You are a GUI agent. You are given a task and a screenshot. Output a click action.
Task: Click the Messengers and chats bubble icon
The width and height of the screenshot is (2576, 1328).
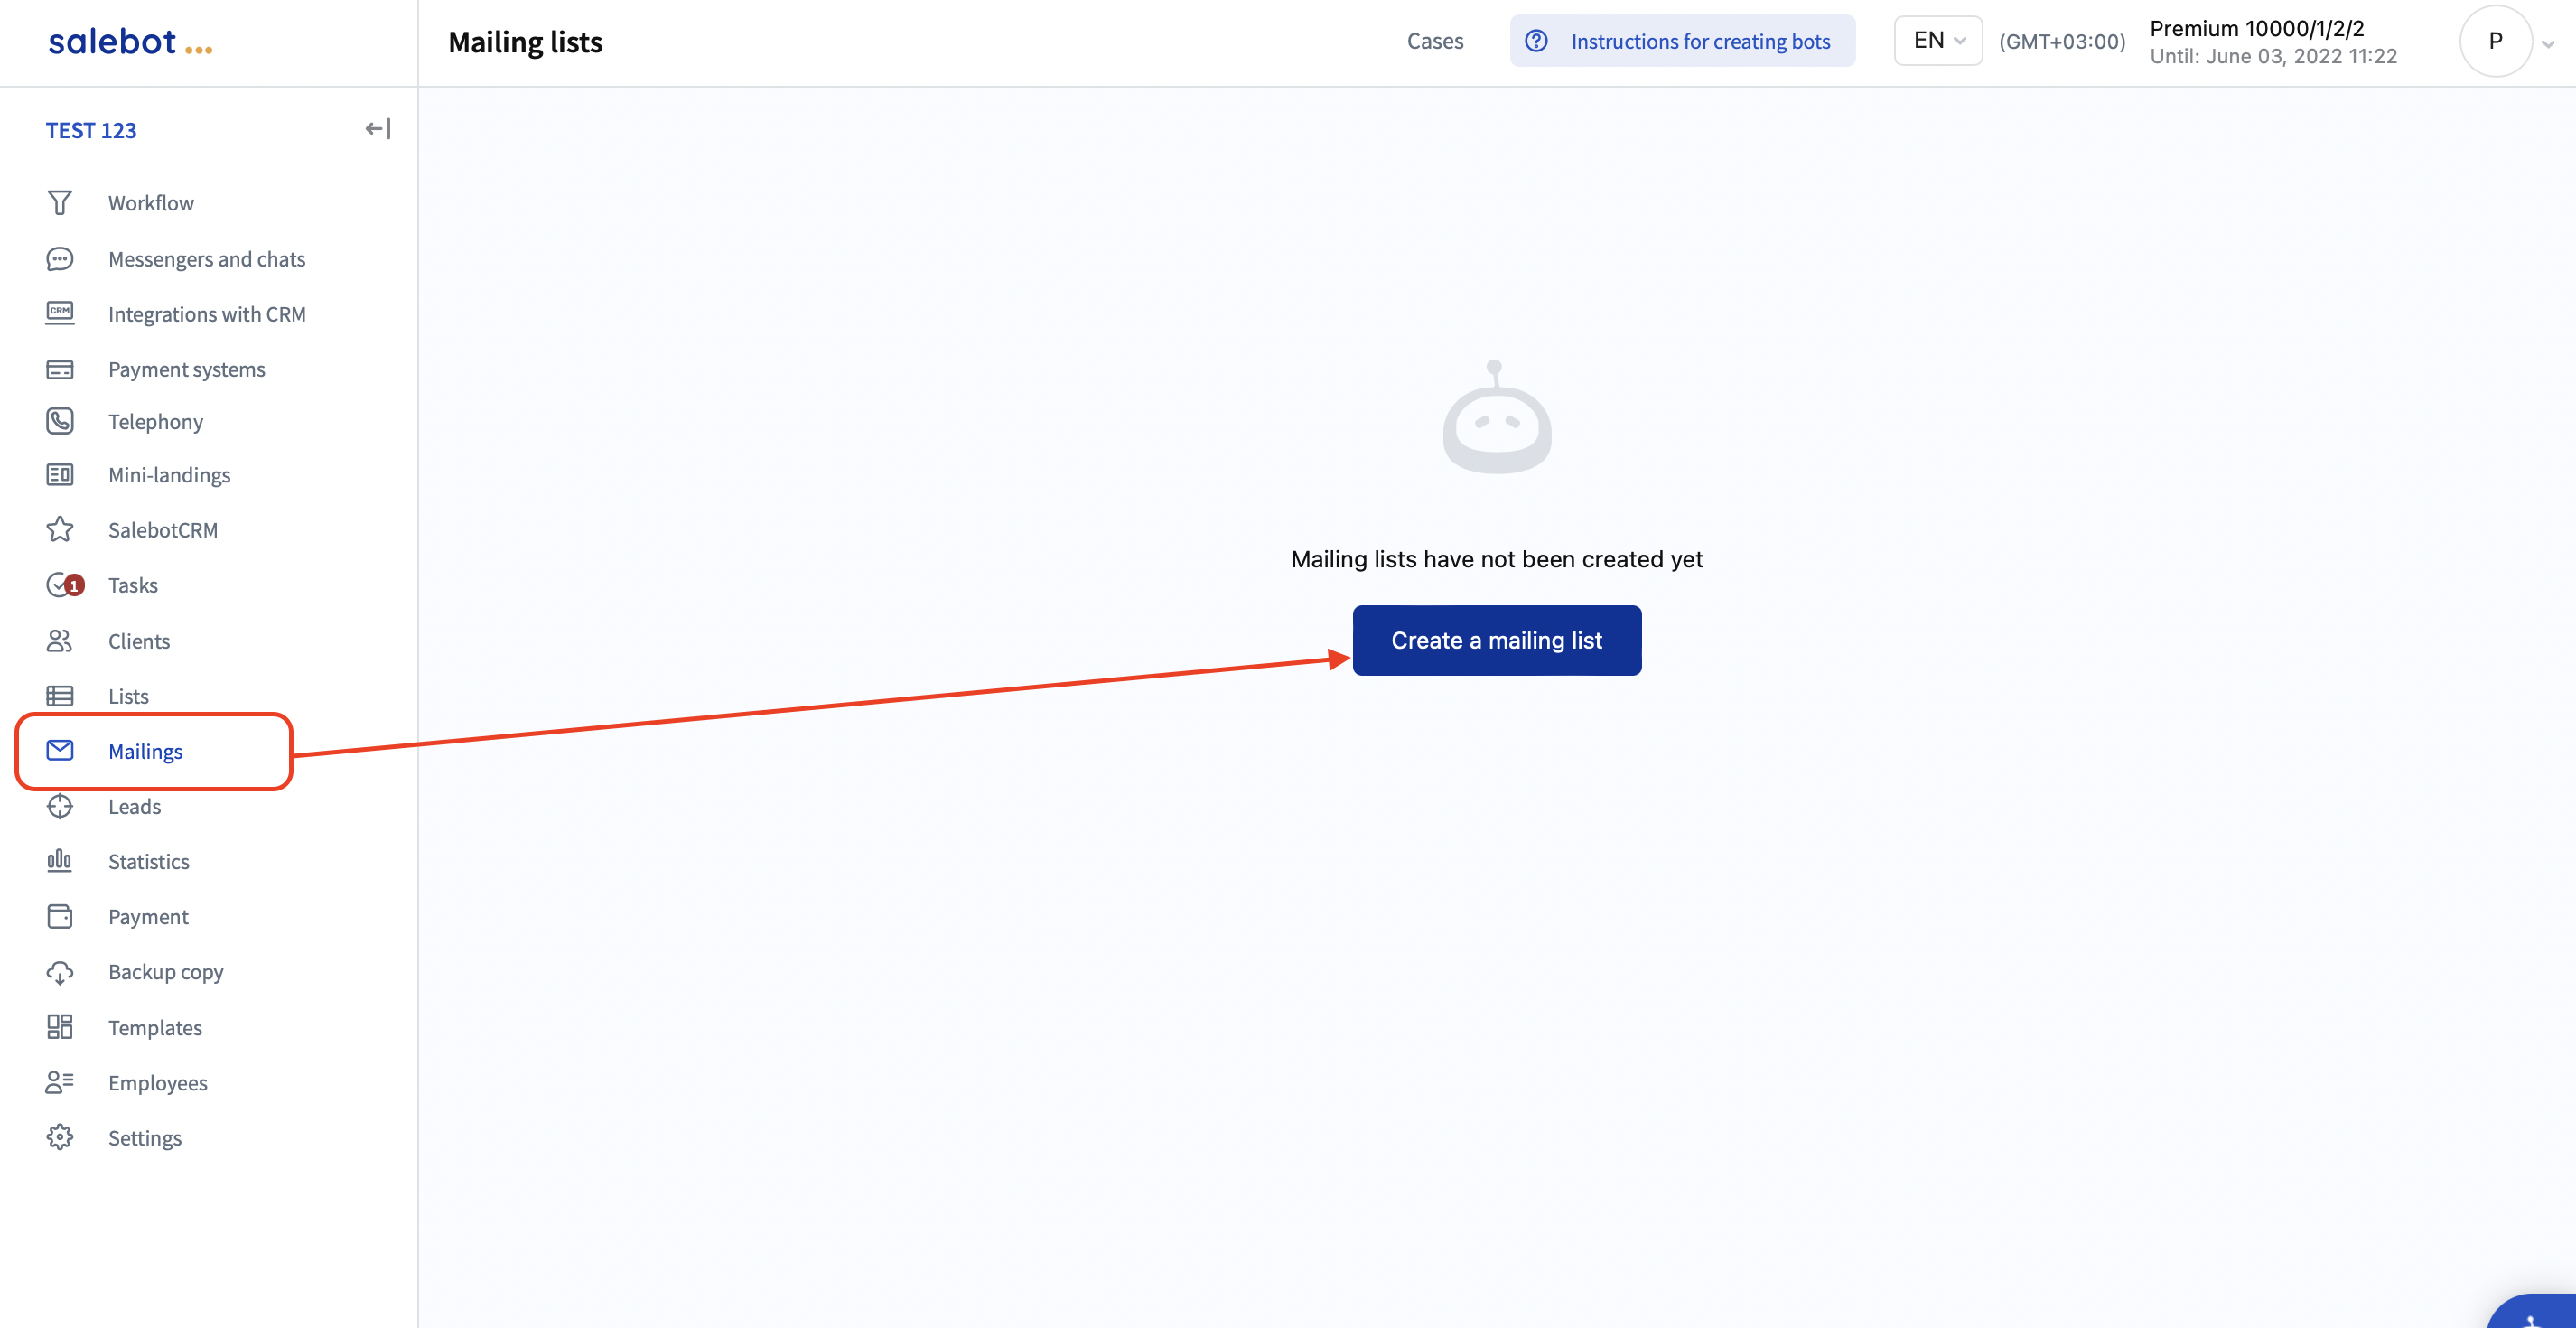point(60,259)
